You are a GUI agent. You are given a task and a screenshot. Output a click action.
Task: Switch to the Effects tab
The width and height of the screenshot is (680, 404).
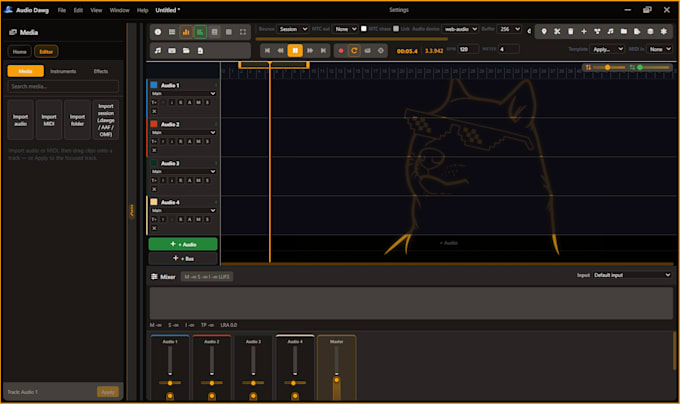point(101,71)
